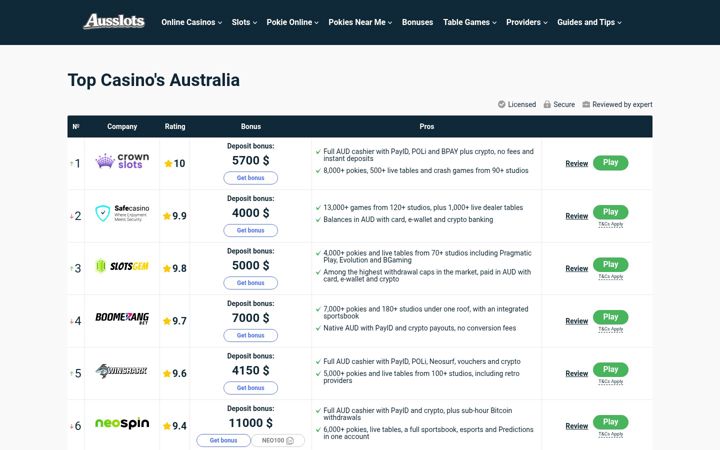720x450 pixels.
Task: Play at Neospin
Action: [610, 422]
